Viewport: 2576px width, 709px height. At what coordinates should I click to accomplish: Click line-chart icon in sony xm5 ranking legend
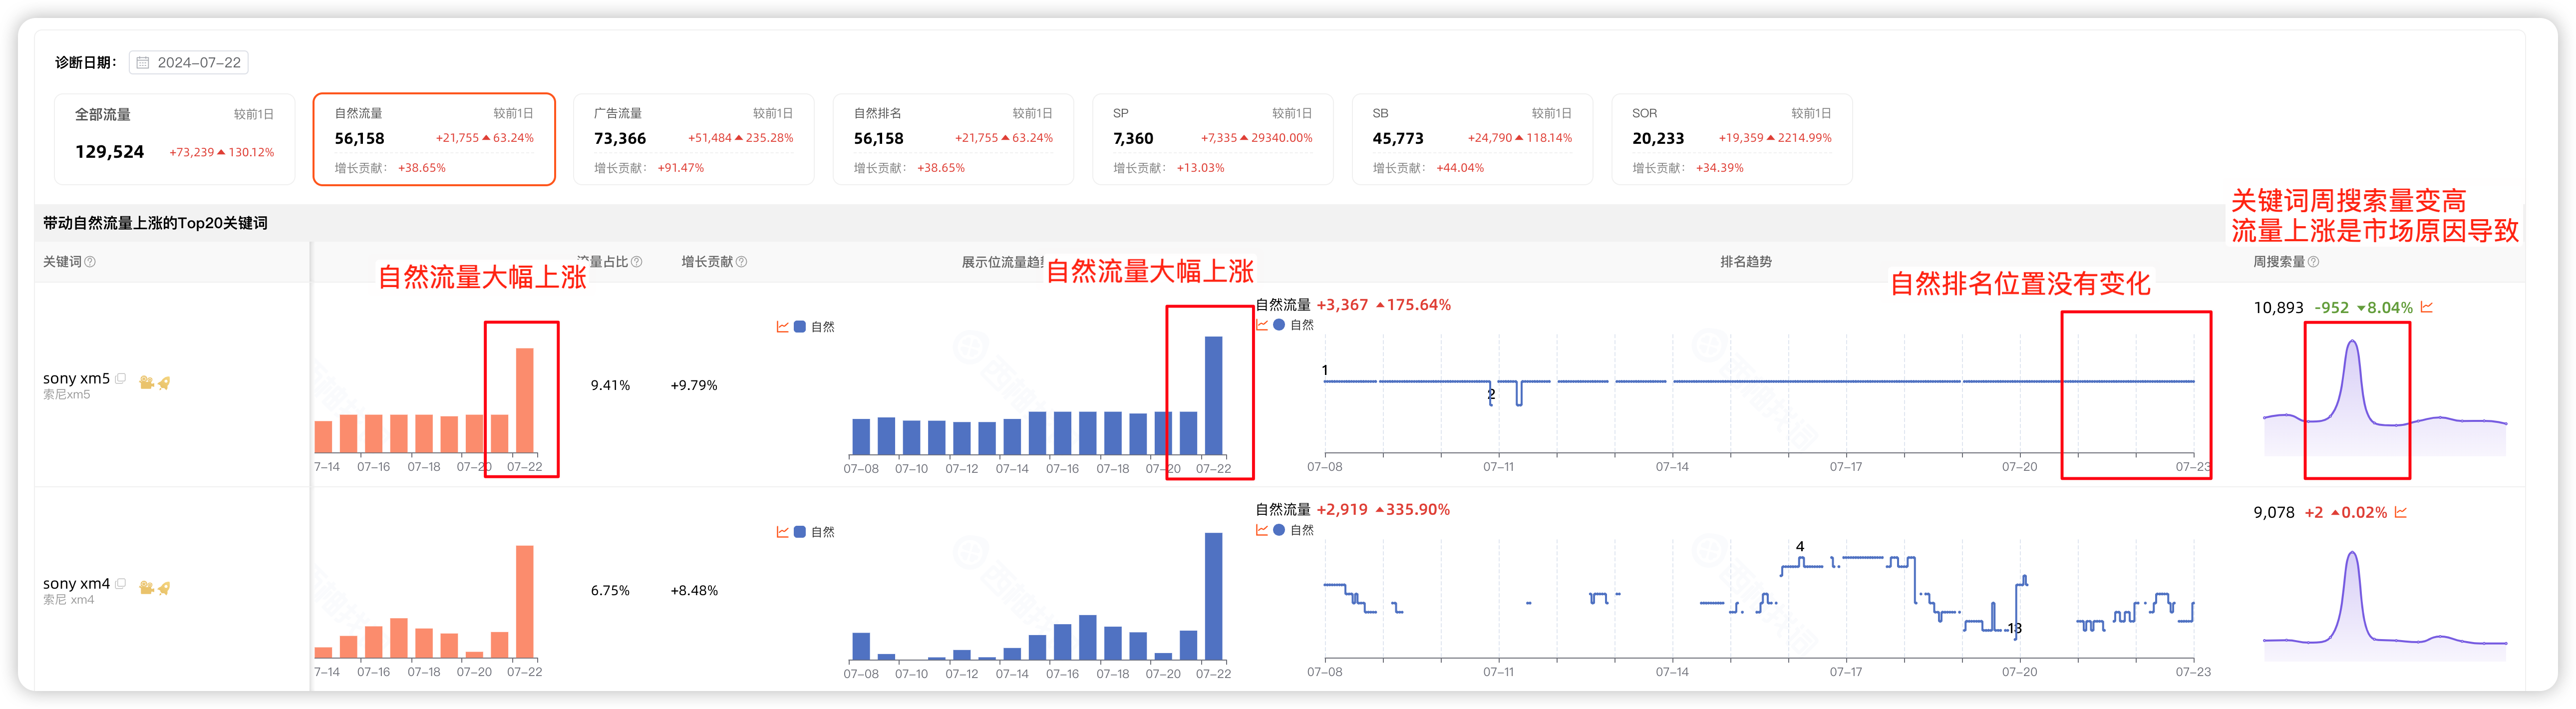click(1262, 325)
